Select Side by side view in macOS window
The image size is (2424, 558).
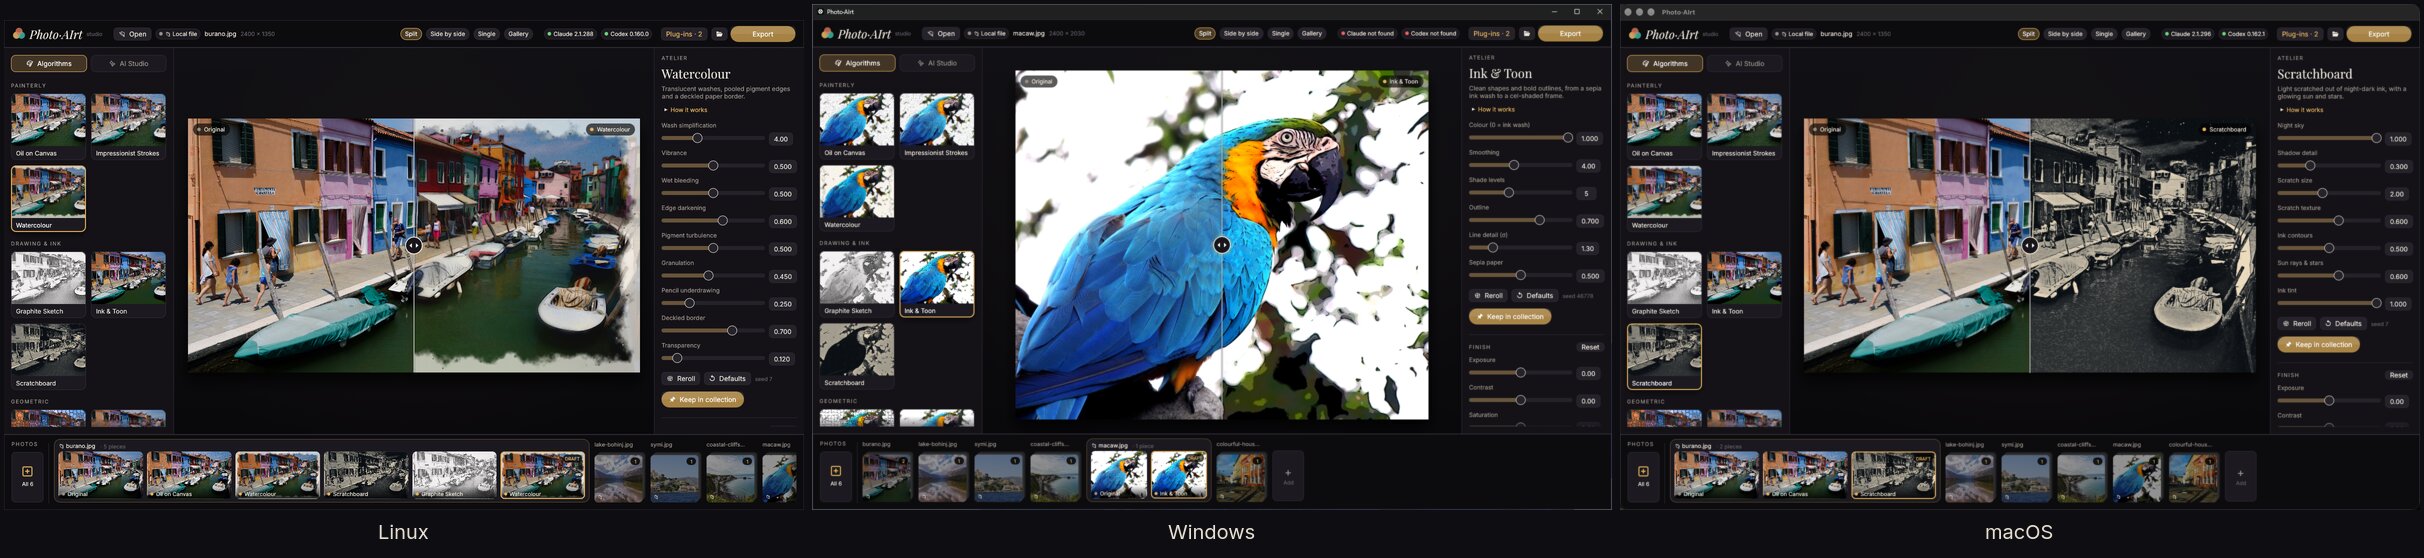tap(2065, 34)
